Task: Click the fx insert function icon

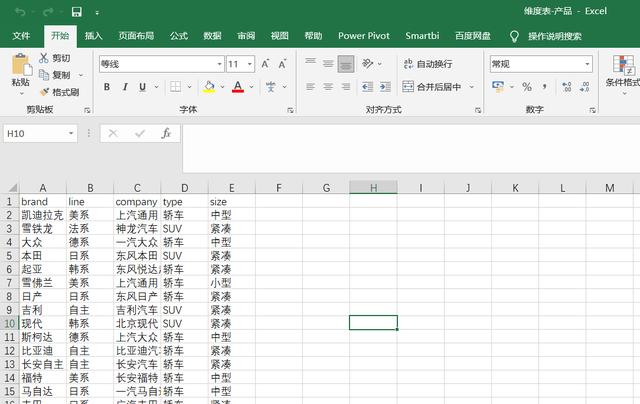Action: click(166, 133)
